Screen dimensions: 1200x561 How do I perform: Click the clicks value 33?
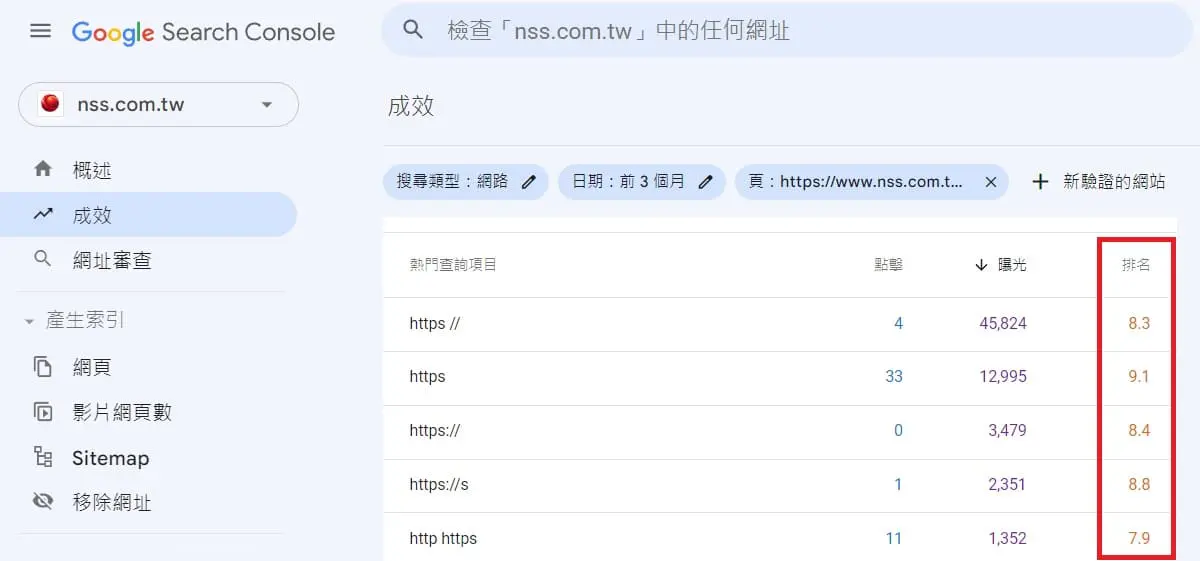tap(894, 377)
